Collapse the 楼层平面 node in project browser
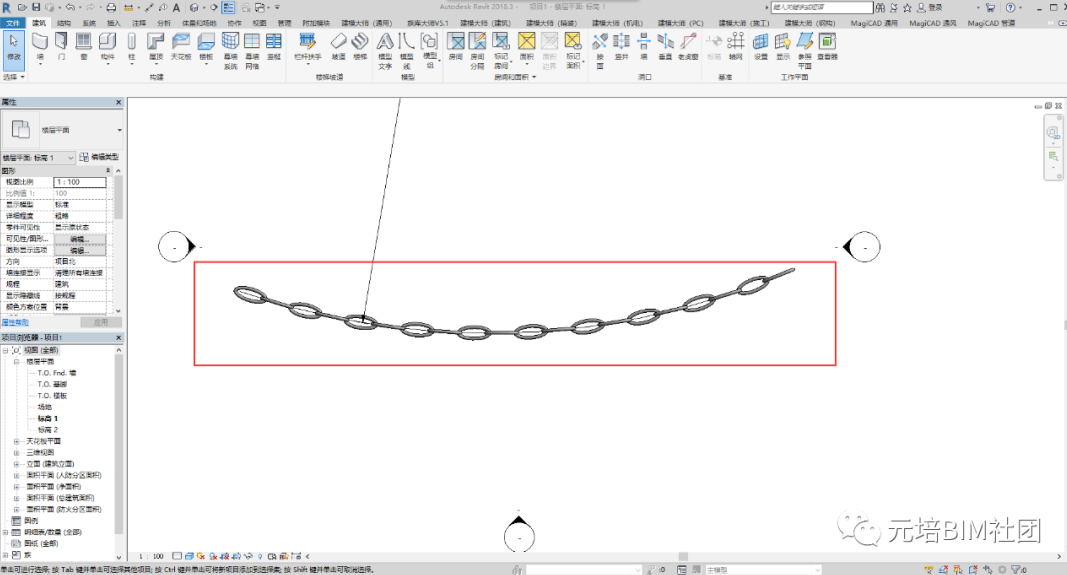The width and height of the screenshot is (1067, 575). pos(16,362)
